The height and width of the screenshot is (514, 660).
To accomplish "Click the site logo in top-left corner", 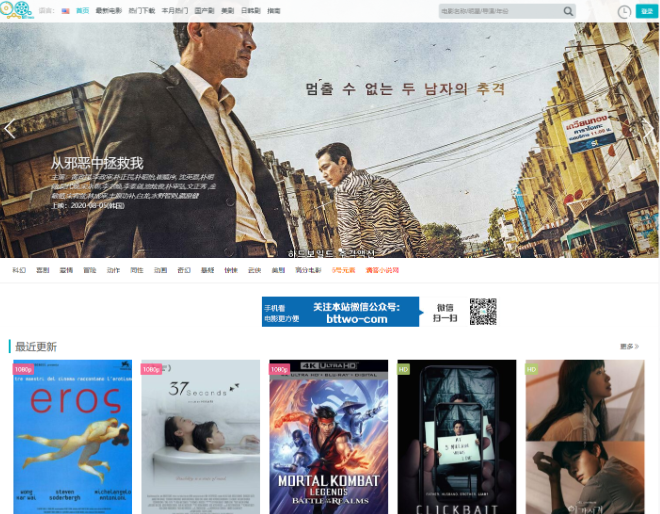I will click(x=17, y=11).
